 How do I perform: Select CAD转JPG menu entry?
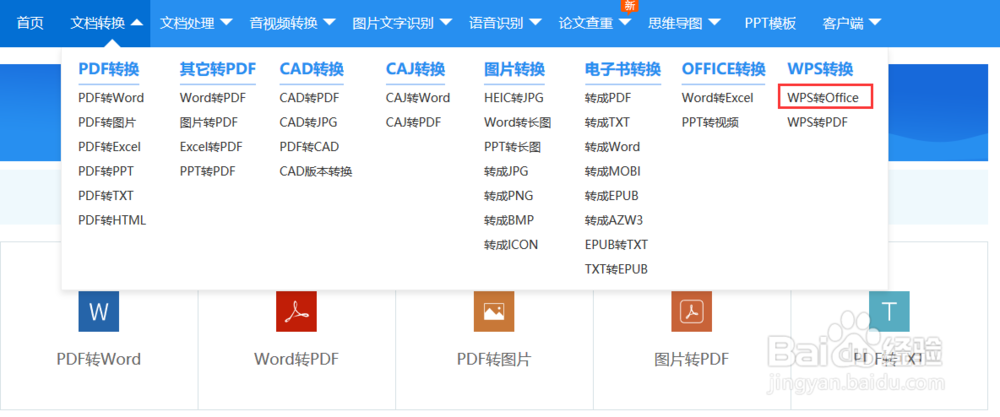tap(308, 122)
